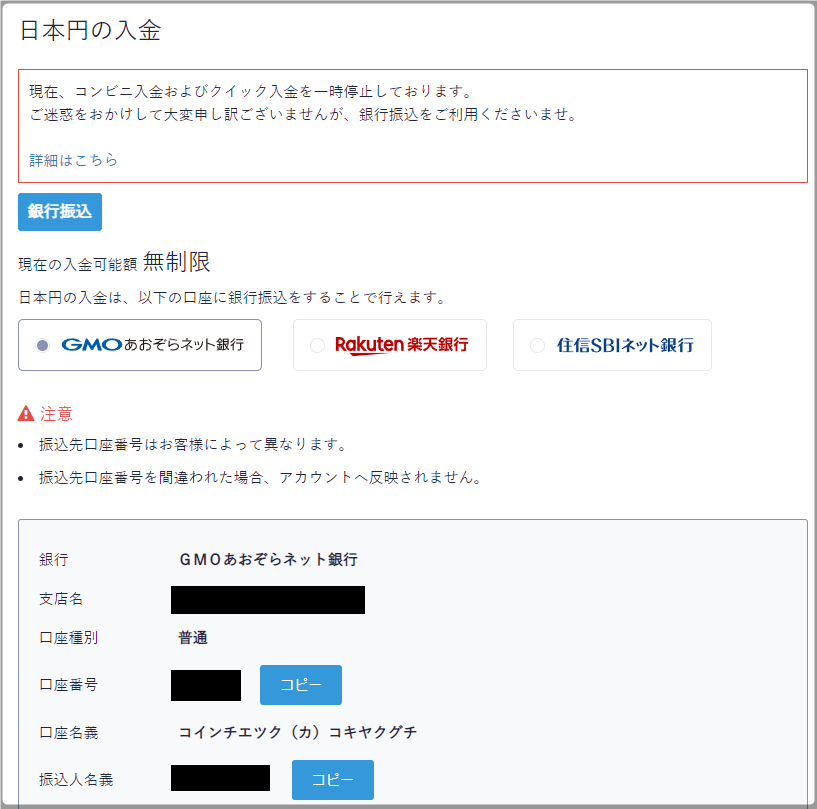
Task: Pick the 住信SBIネット銀行 radio button
Action: pyautogui.click(x=537, y=345)
